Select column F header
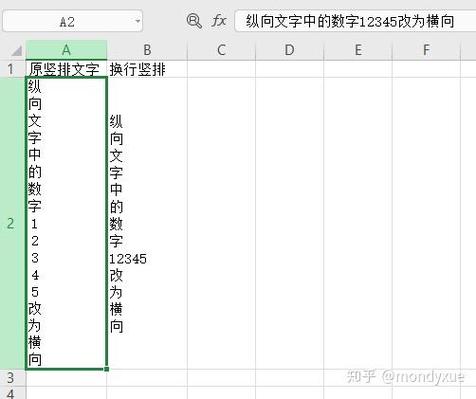This screenshot has height=399, width=476. click(x=426, y=50)
